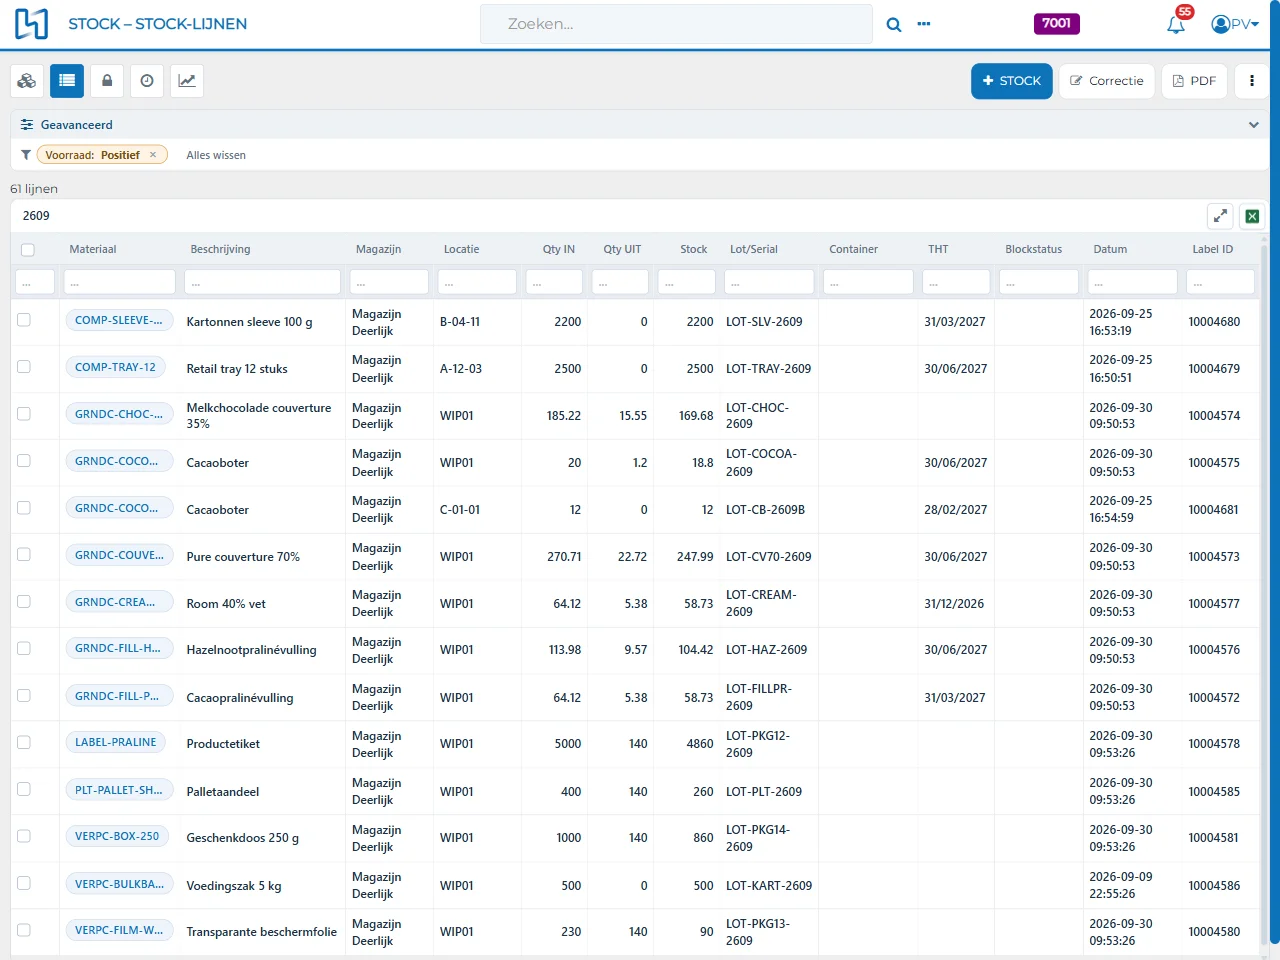Open the line chart view icon

pos(187,81)
